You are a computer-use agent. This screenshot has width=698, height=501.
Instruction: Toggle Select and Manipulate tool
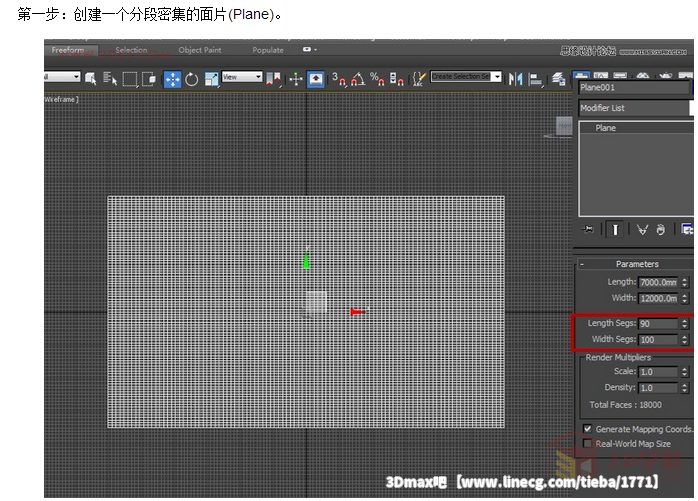pos(296,79)
